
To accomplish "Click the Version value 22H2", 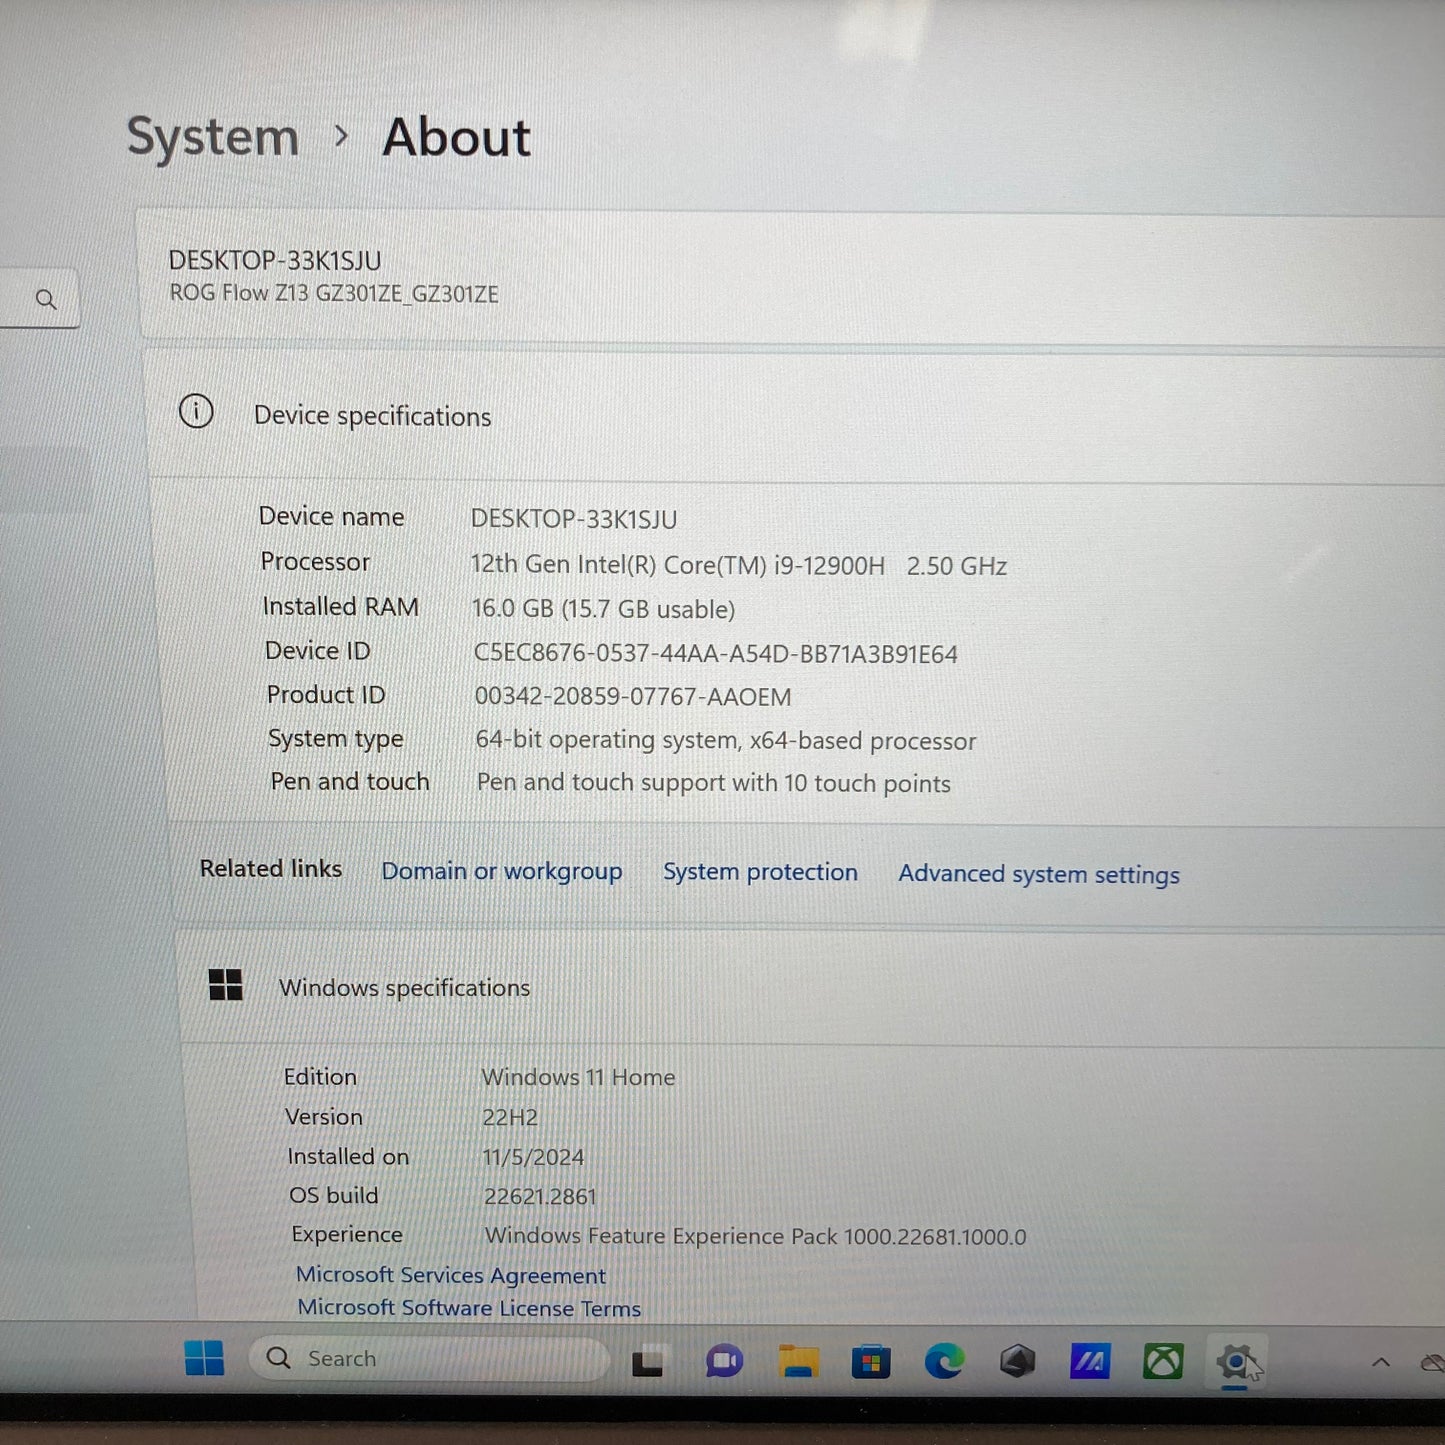I will point(510,1117).
